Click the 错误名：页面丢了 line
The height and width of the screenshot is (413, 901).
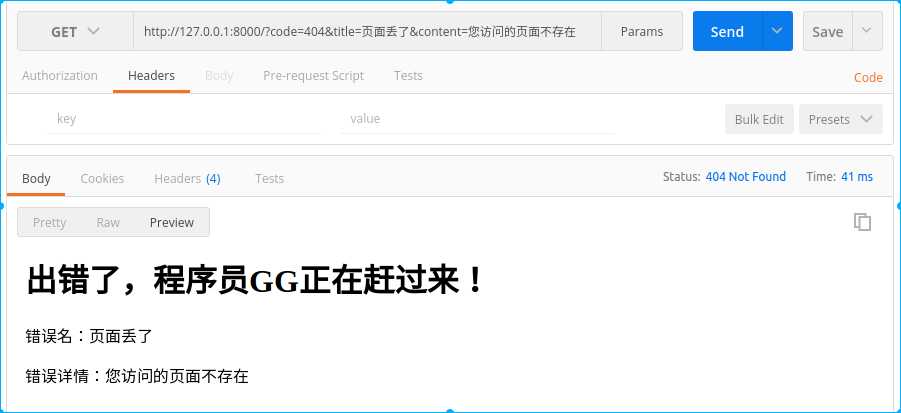point(89,337)
